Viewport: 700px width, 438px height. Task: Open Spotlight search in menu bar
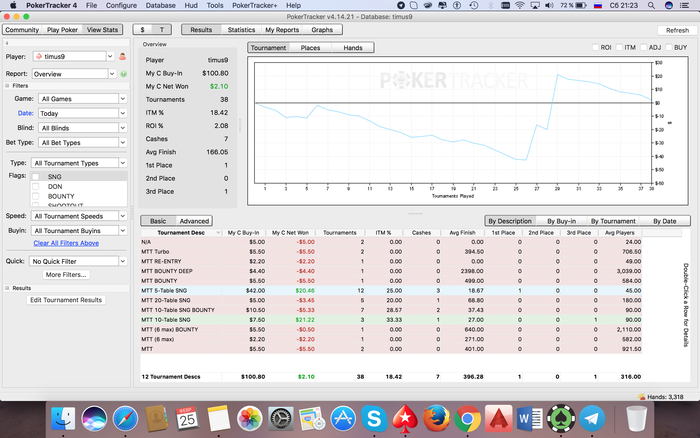[x=651, y=5]
